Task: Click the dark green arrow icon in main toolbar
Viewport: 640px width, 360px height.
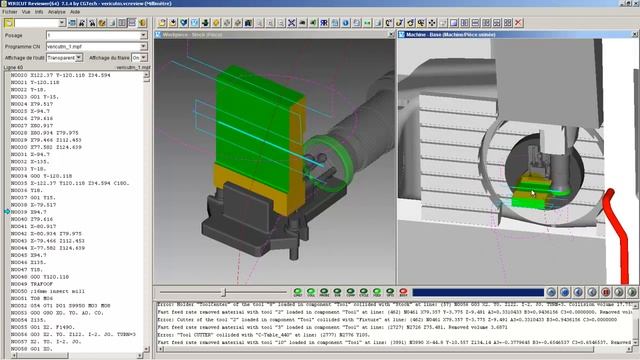Action: click(x=205, y=23)
